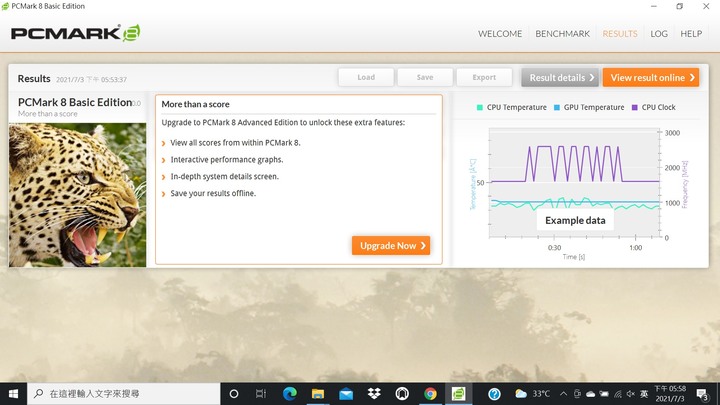The image size is (720, 405).
Task: Open the round headset app on taskbar
Action: (x=402, y=394)
